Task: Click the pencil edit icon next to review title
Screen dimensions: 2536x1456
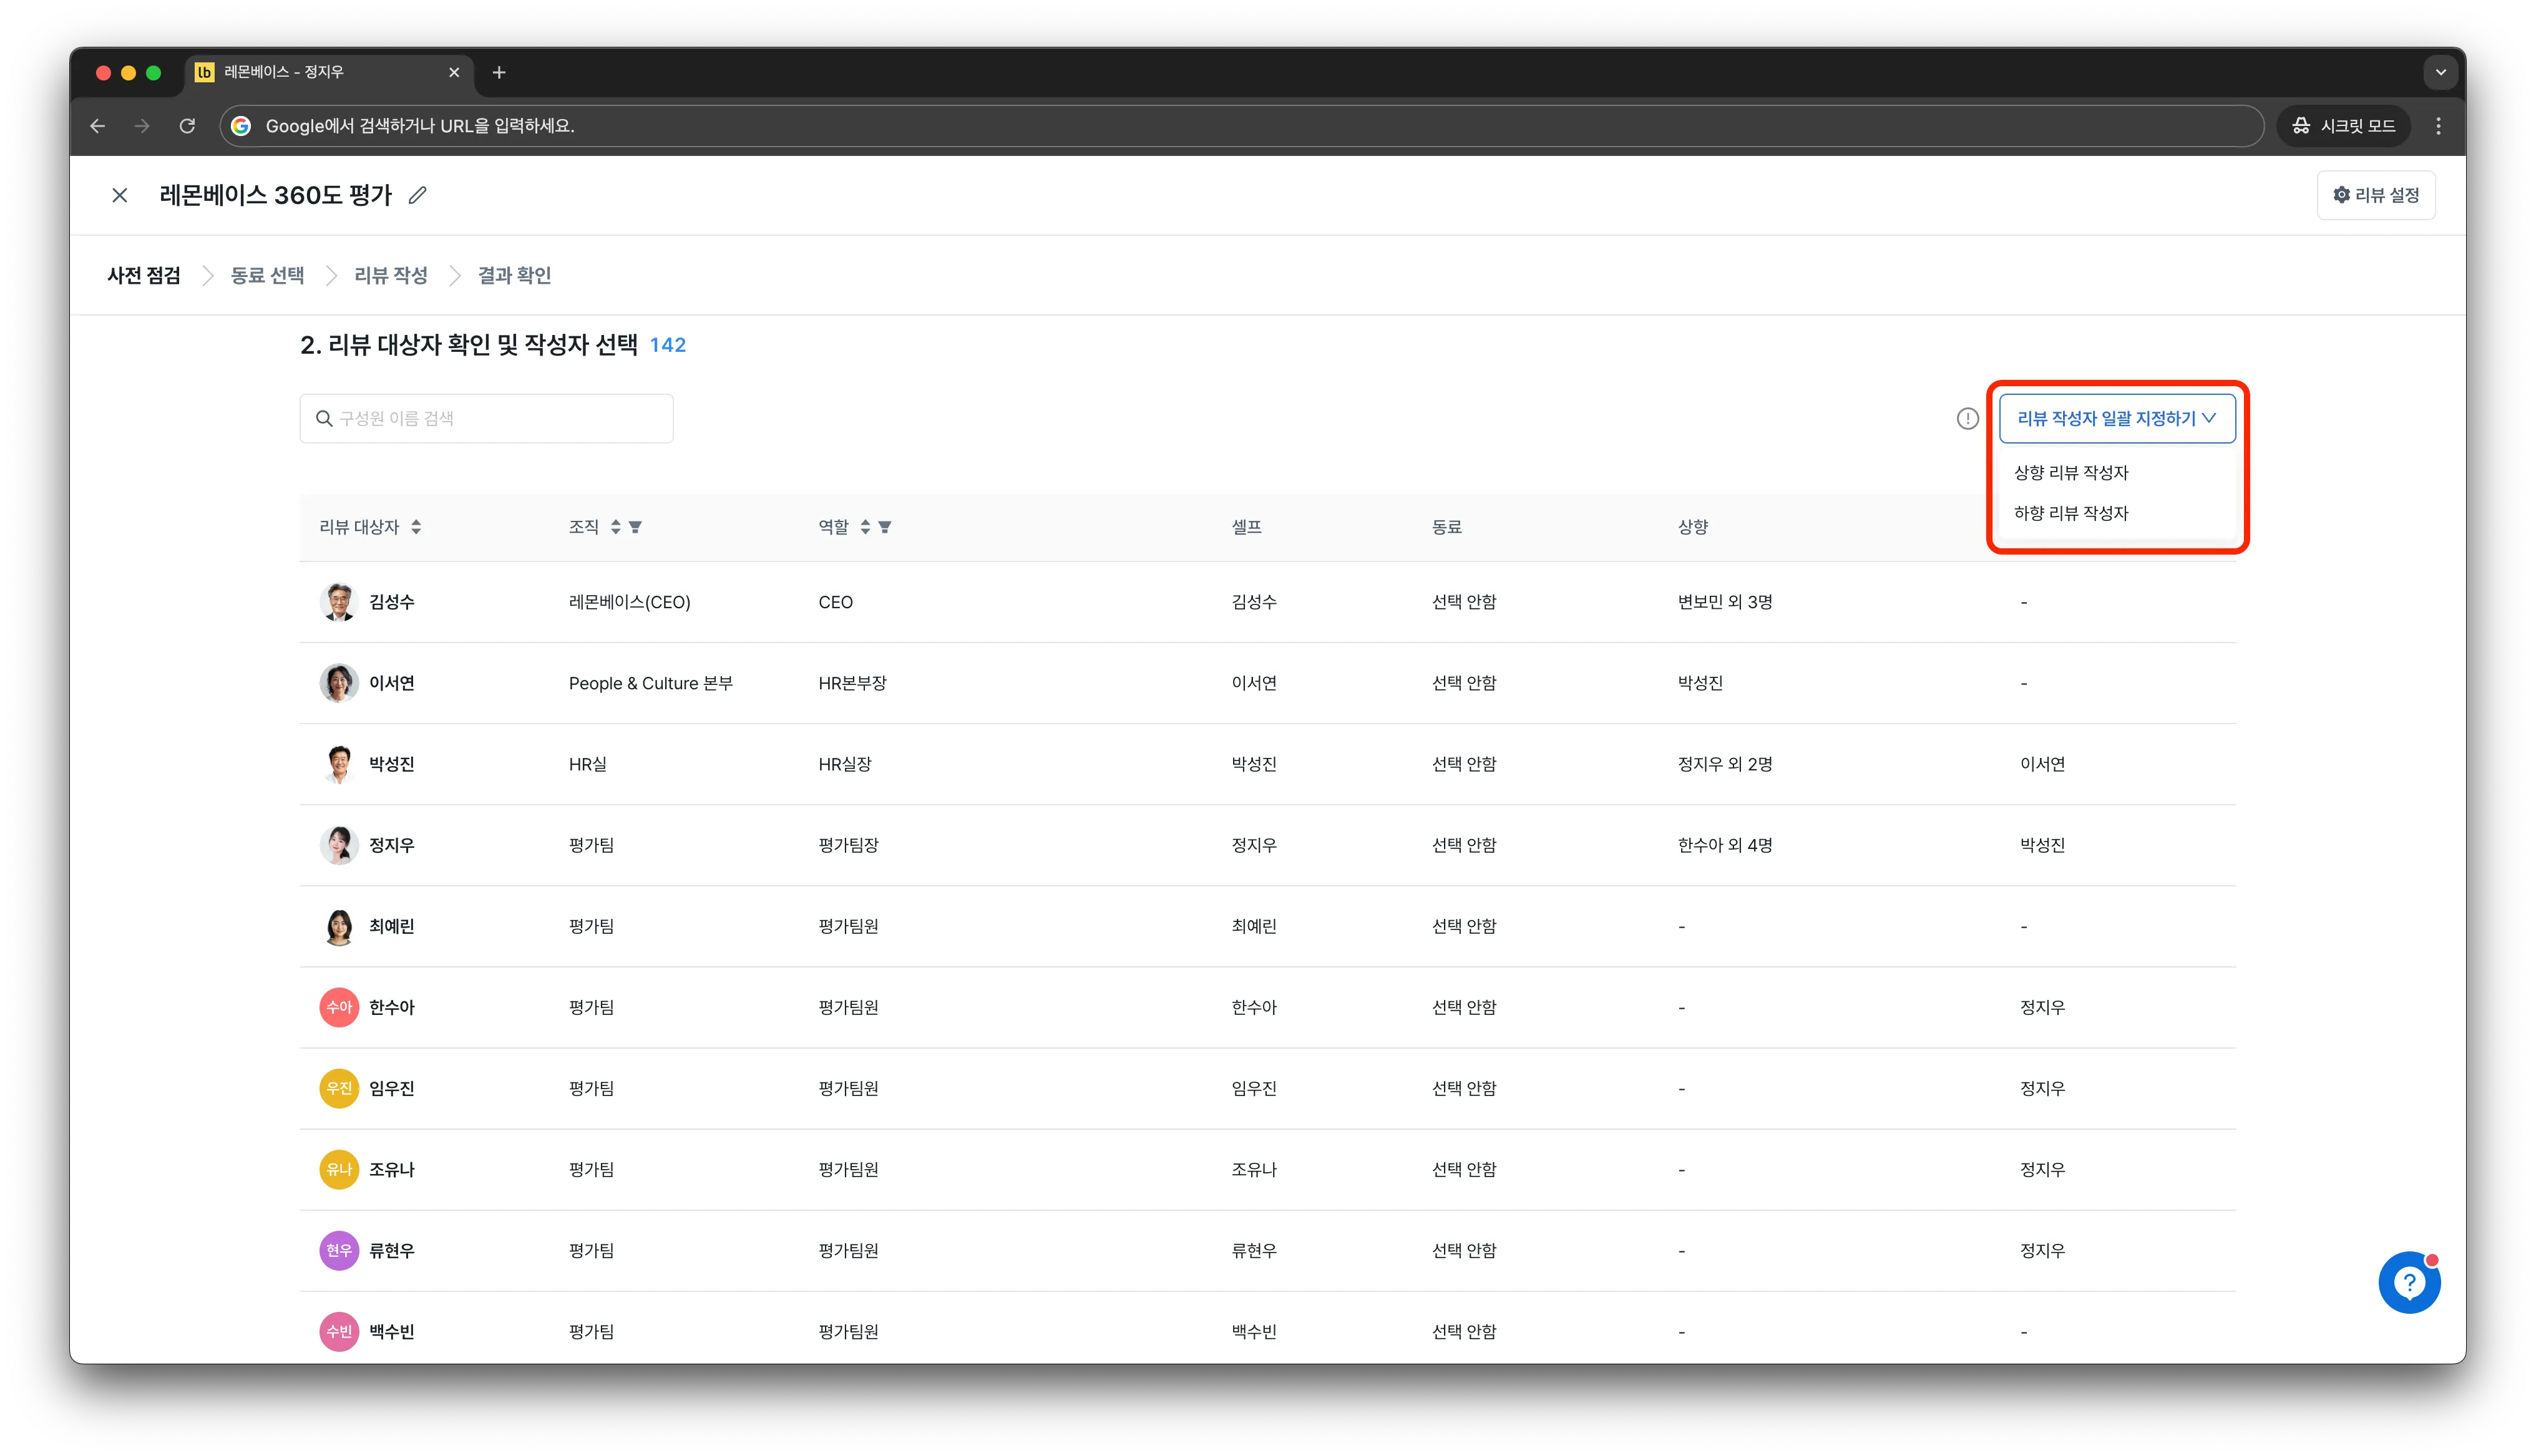Action: [418, 195]
